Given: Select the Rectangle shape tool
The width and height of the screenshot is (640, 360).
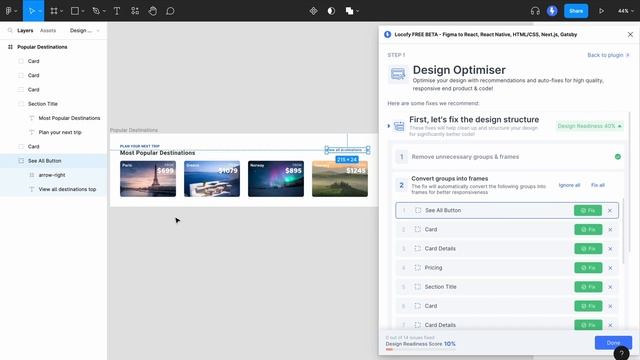Looking at the screenshot, I should (75, 11).
